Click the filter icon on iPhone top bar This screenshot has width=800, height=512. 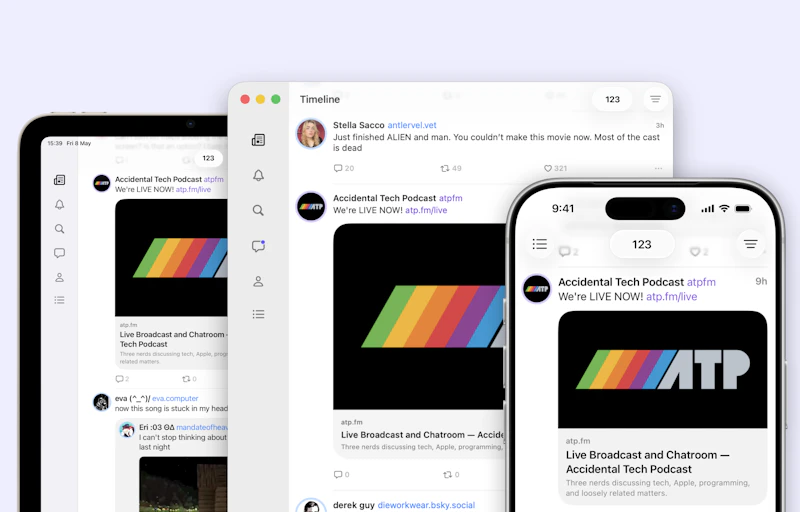(x=750, y=244)
